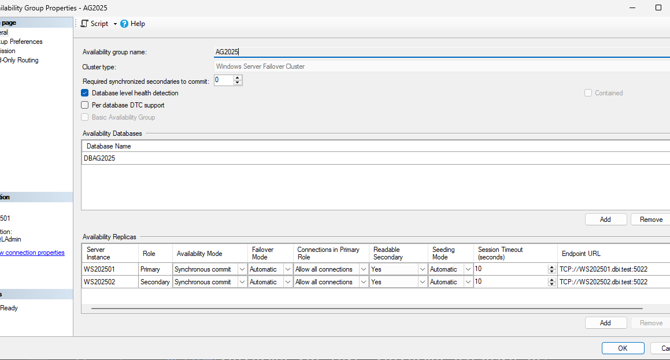Confirm the dialog with OK

point(623,348)
